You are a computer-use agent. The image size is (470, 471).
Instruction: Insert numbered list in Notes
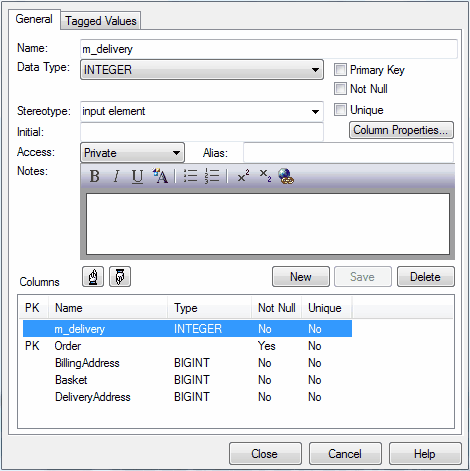212,176
